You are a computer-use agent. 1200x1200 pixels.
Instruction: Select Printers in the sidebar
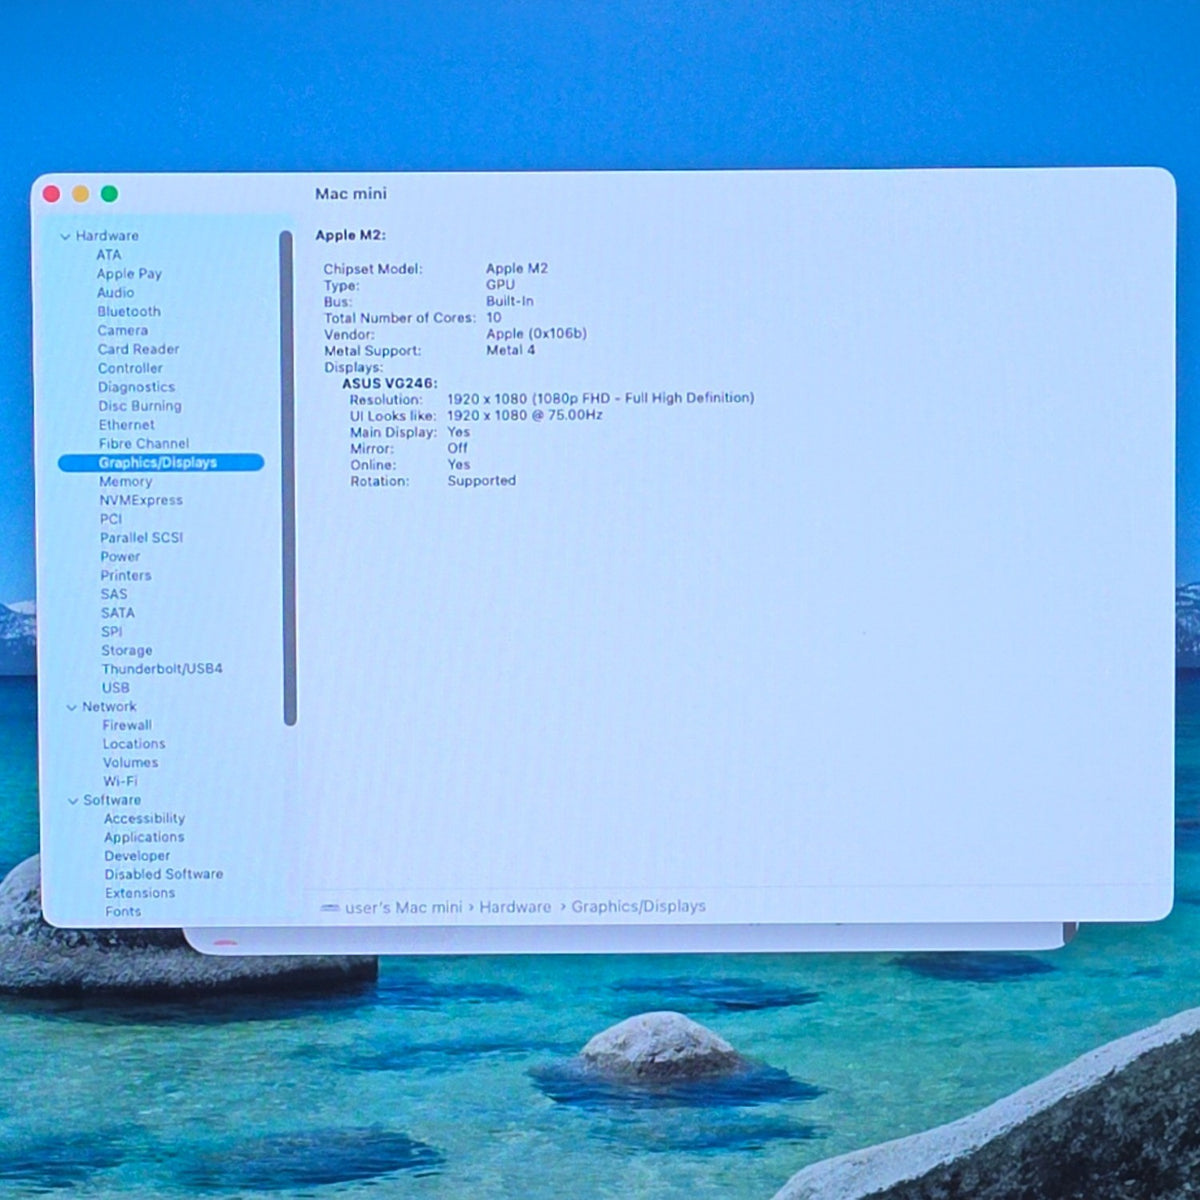click(x=126, y=575)
